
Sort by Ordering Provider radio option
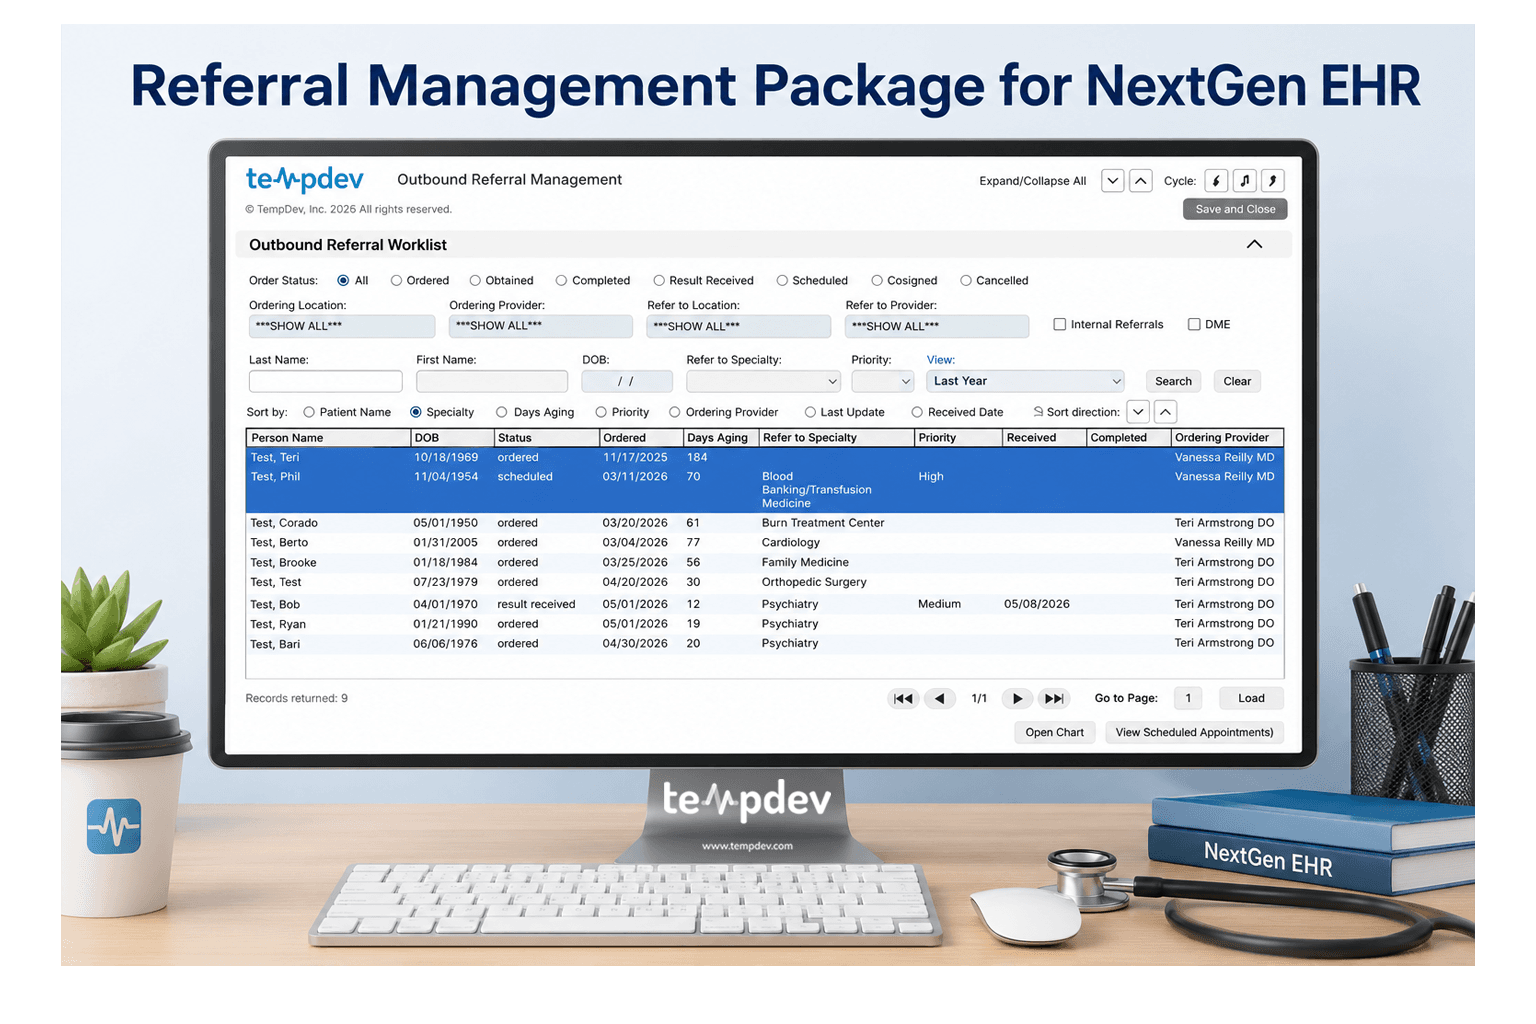point(675,412)
